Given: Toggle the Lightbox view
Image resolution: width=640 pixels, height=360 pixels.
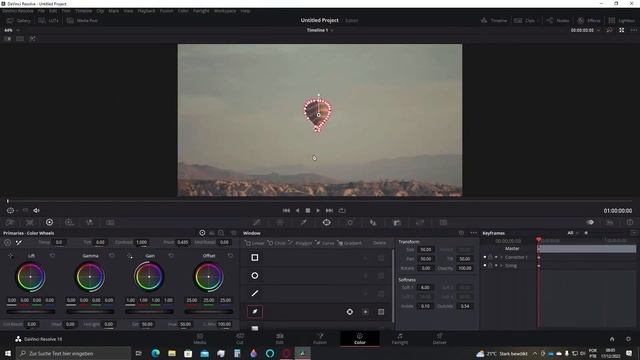Looking at the screenshot, I should point(621,20).
